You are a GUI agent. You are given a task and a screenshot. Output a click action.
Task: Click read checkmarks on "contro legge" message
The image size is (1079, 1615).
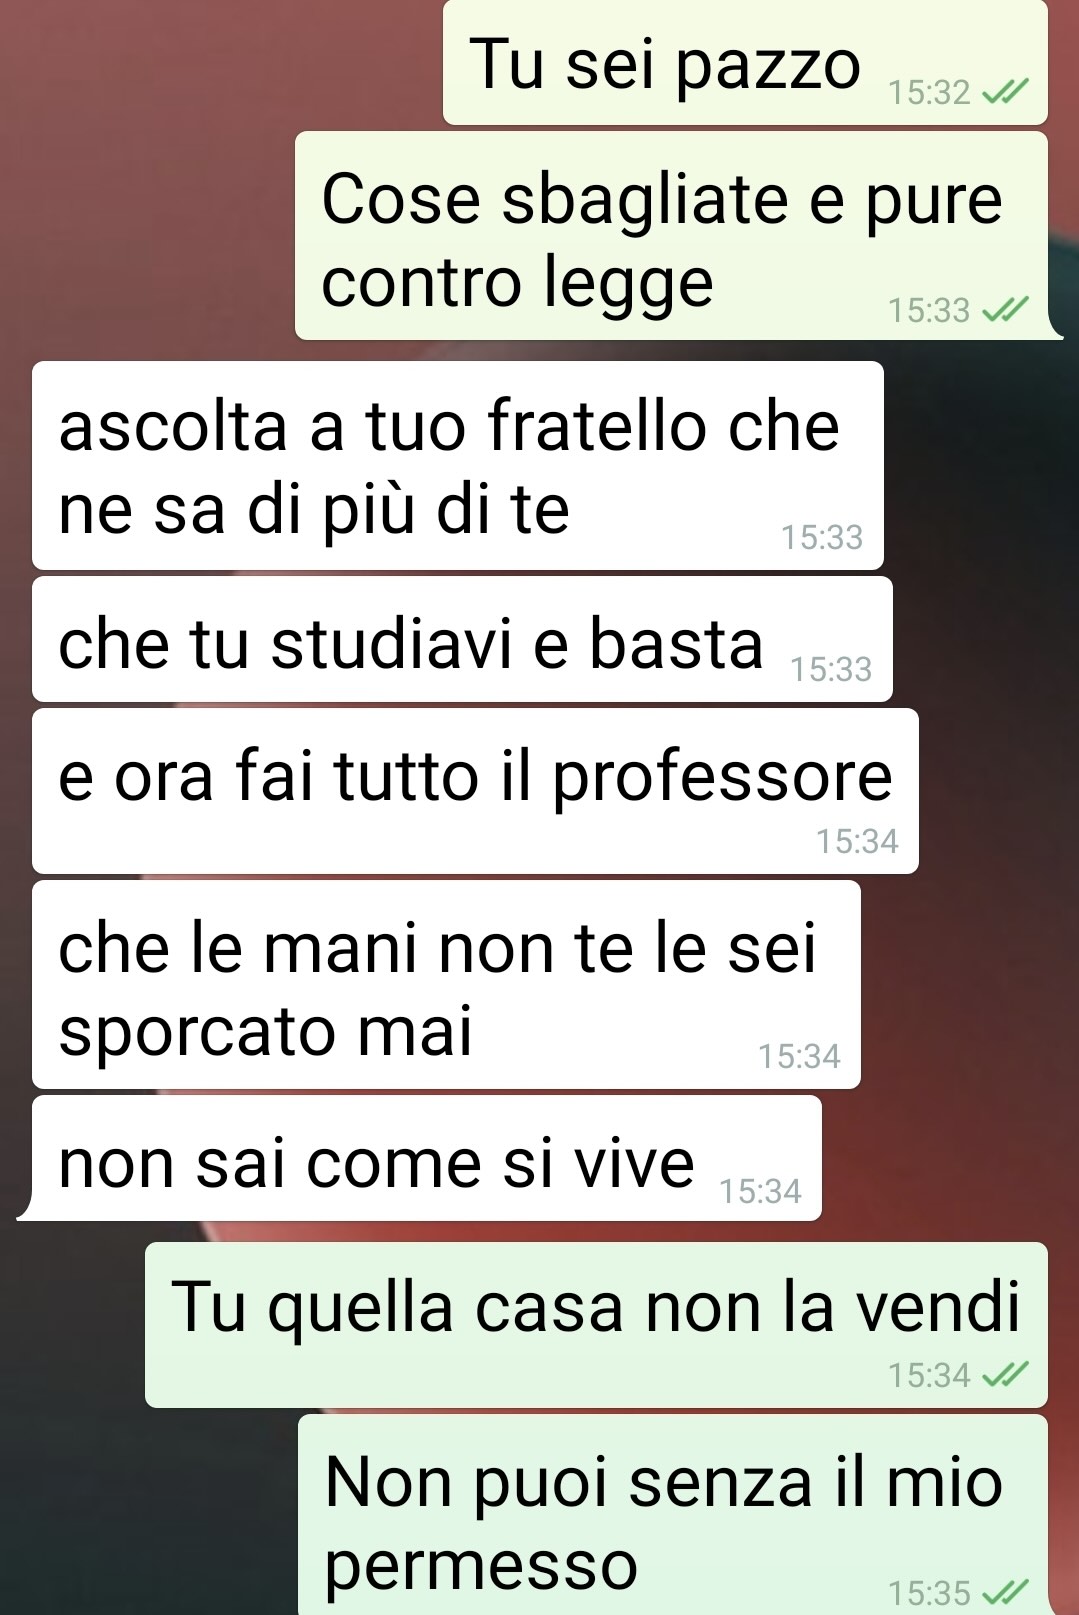click(1004, 311)
